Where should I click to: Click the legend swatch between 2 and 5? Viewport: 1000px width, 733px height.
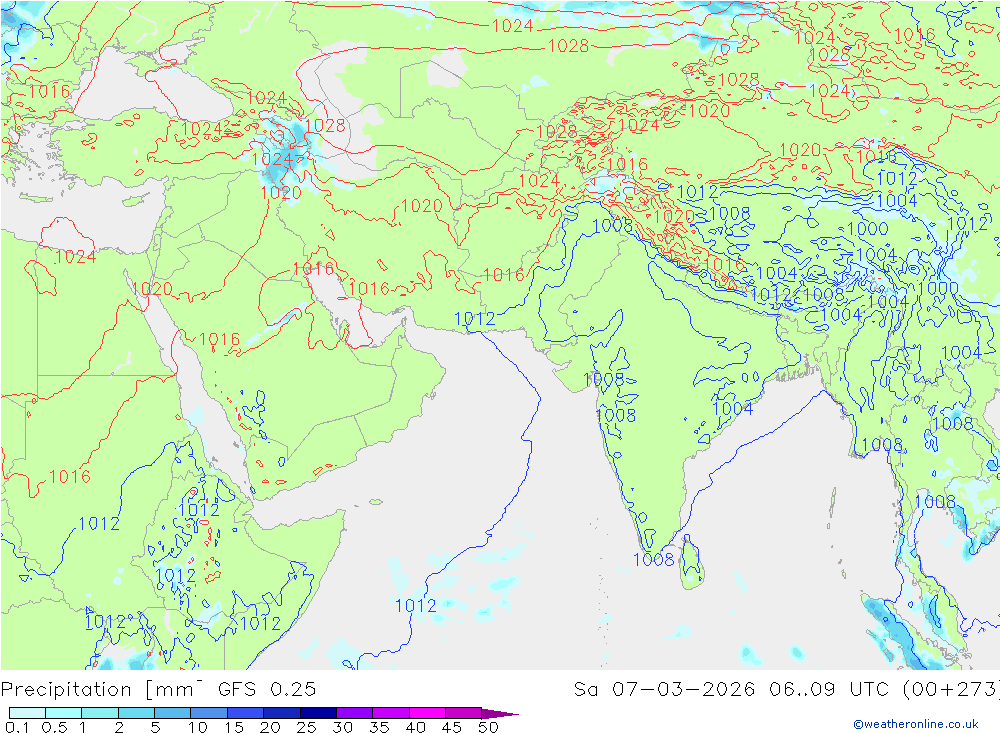pos(136,713)
